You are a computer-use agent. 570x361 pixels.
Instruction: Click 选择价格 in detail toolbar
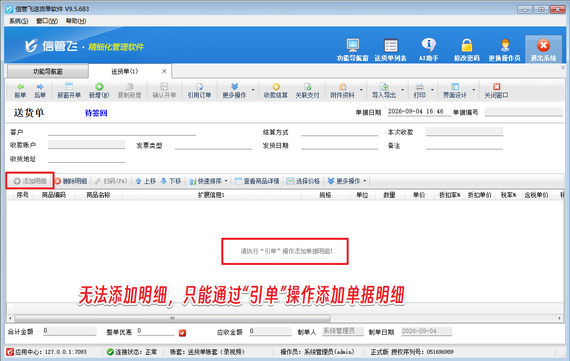tap(303, 181)
